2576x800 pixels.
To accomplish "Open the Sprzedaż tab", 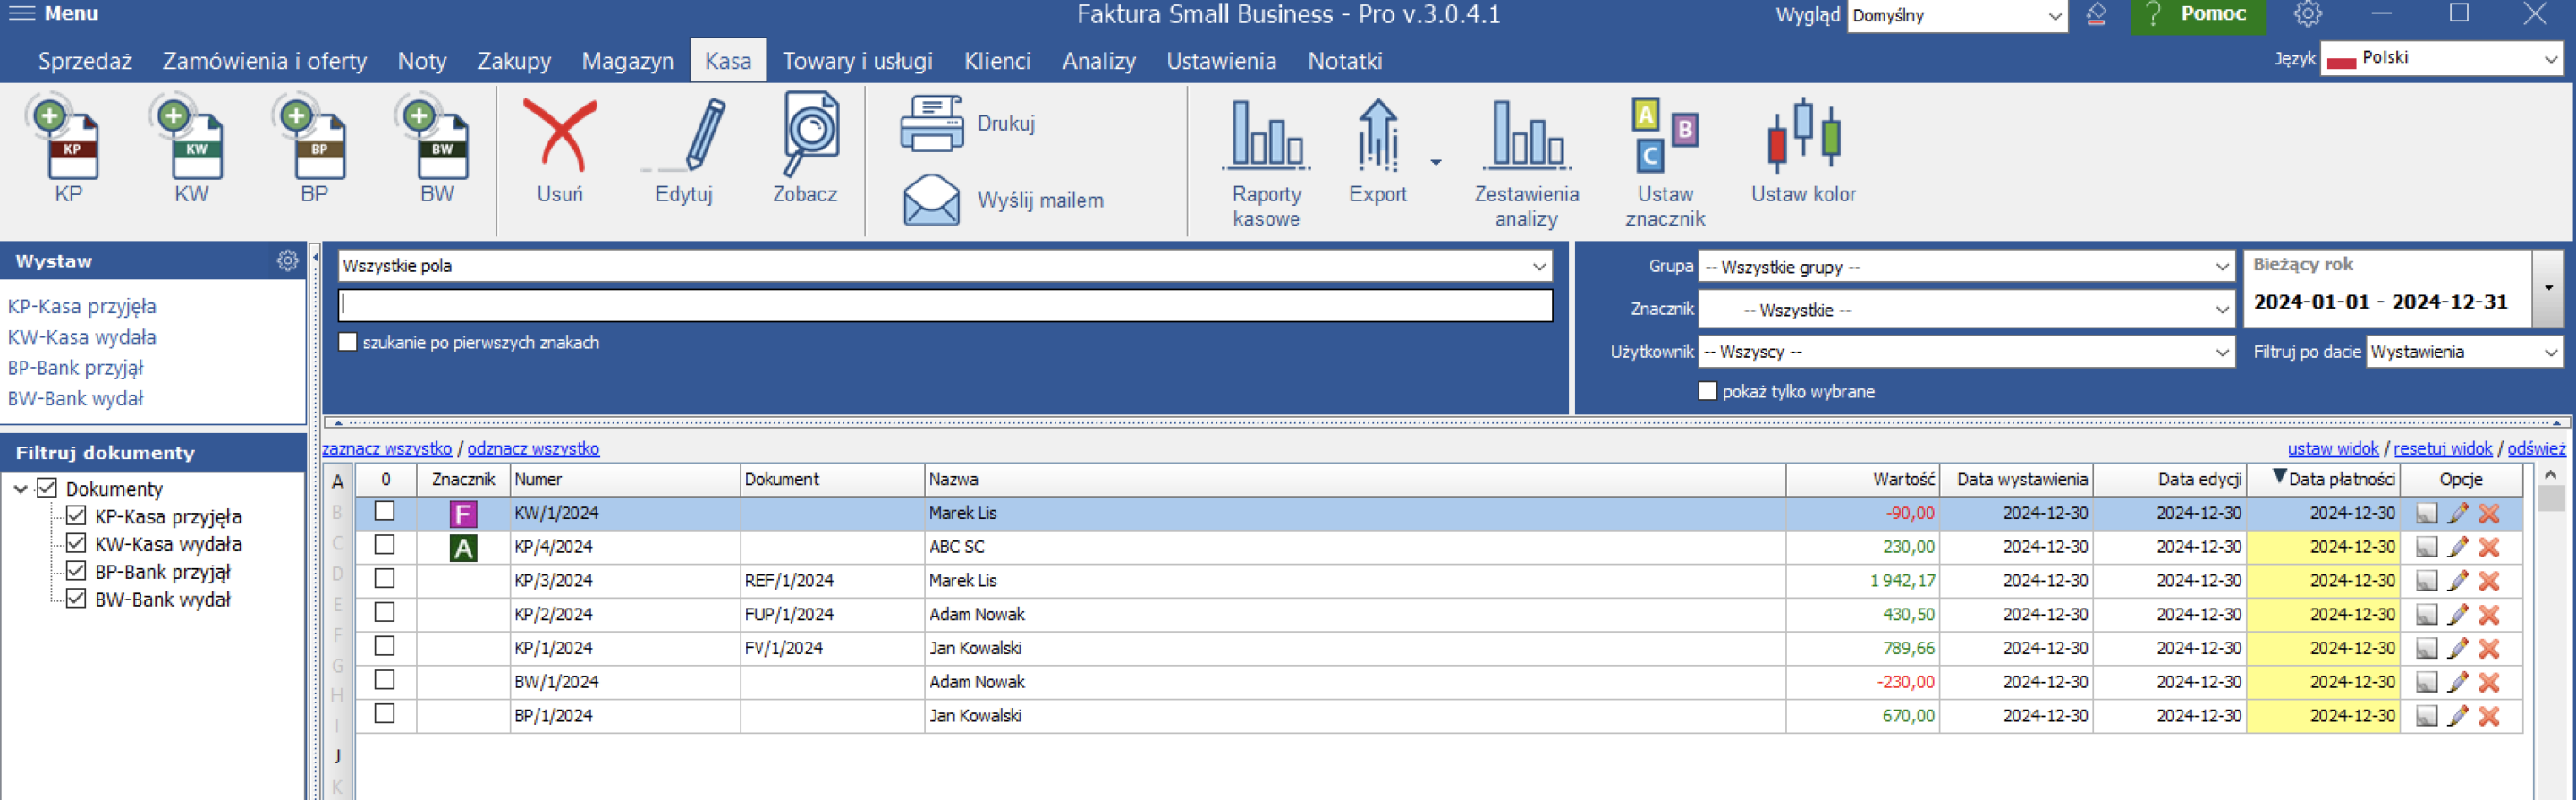I will point(85,61).
